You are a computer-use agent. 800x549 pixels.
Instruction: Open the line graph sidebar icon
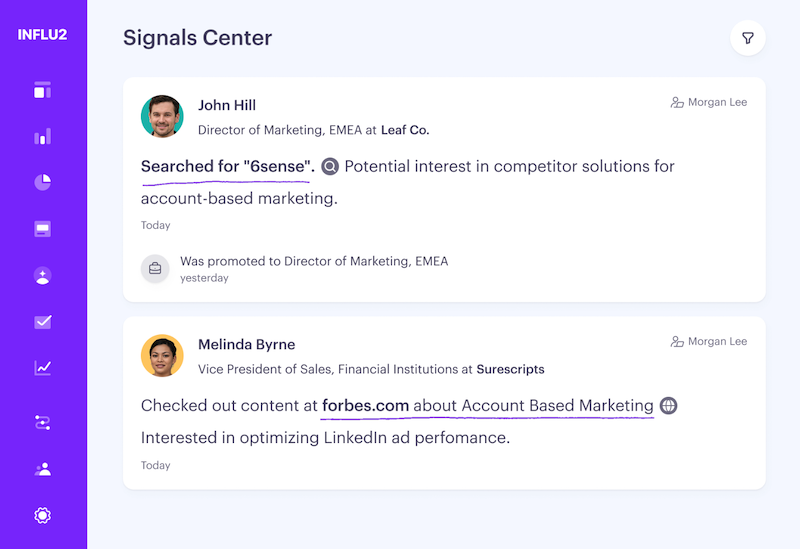pyautogui.click(x=42, y=368)
